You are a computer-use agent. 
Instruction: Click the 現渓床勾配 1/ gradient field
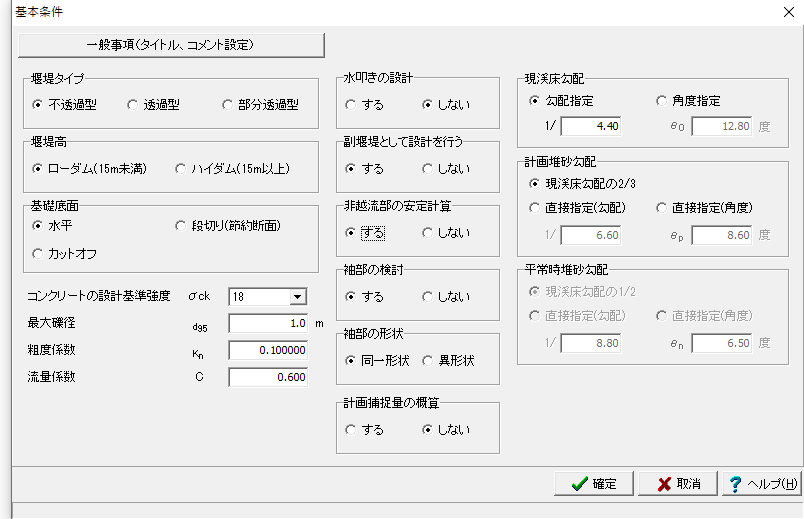click(591, 126)
